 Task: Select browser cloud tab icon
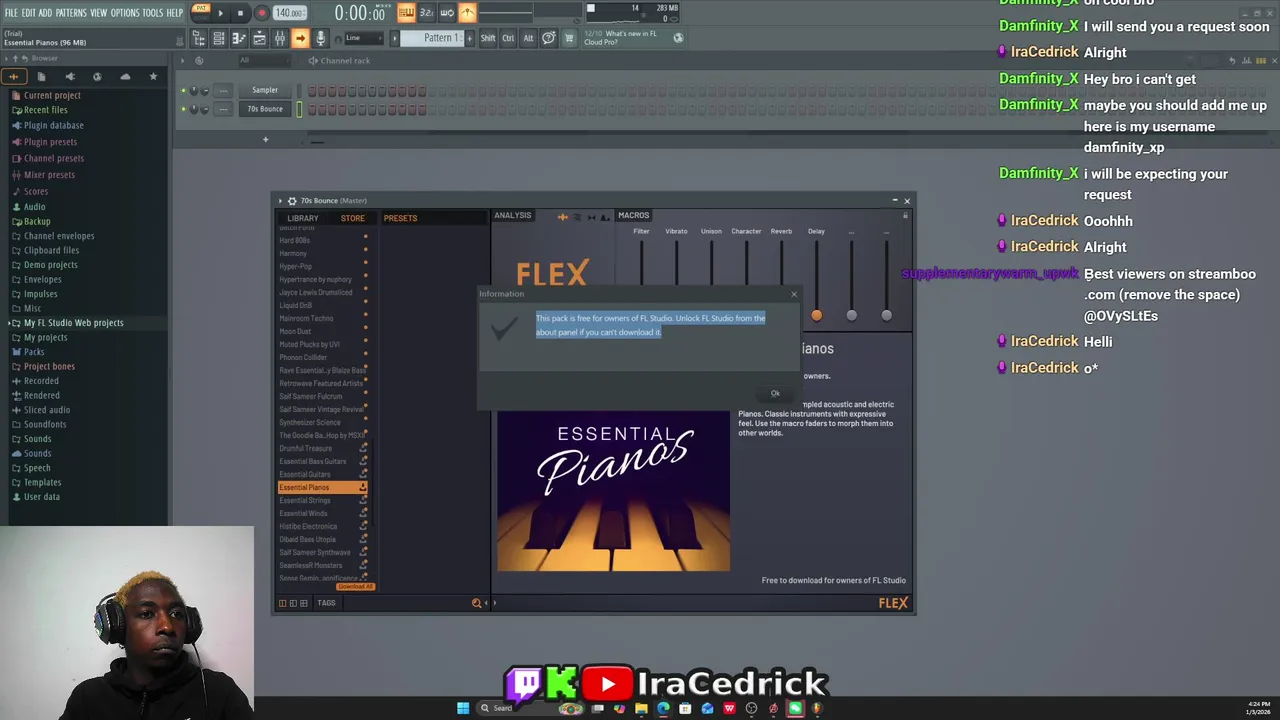(x=125, y=77)
